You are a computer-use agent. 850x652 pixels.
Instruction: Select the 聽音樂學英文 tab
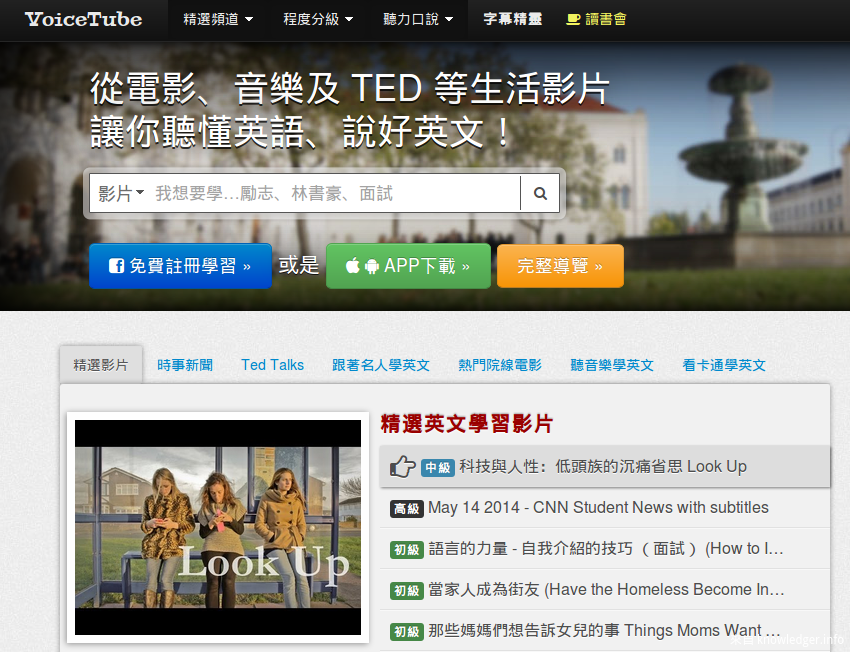(612, 365)
